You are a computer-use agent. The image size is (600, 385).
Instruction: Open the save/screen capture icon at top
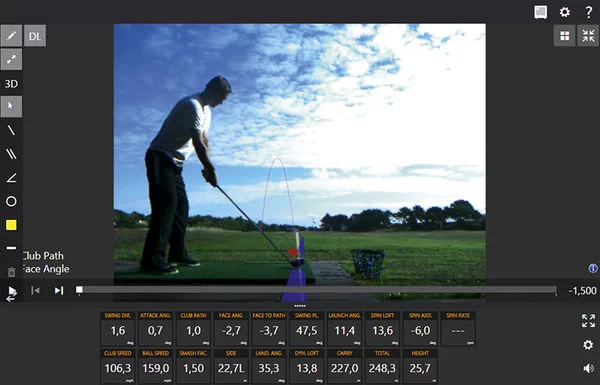(541, 12)
